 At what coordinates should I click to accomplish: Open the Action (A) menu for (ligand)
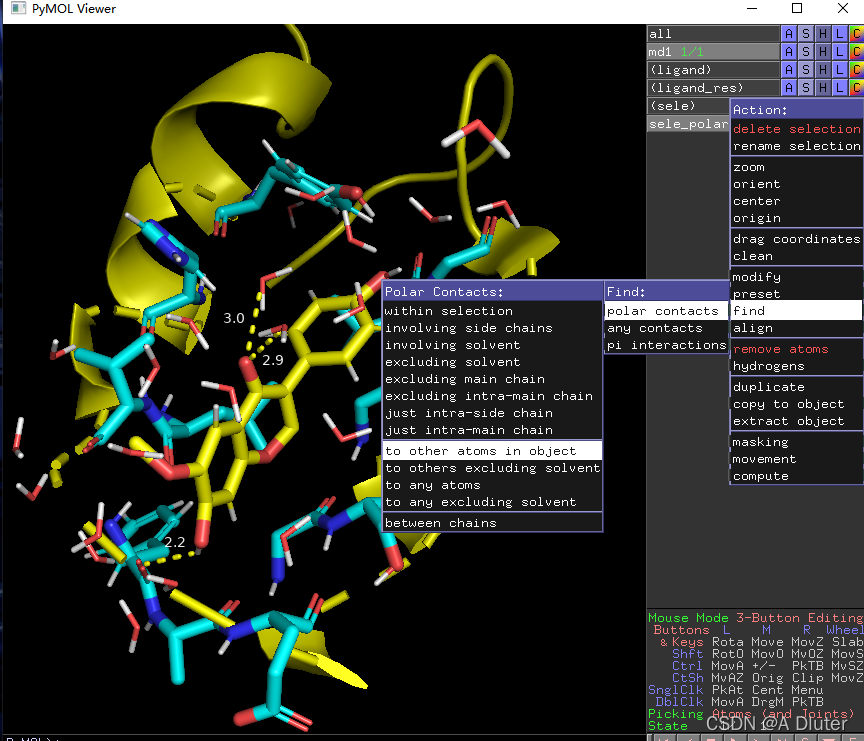789,70
